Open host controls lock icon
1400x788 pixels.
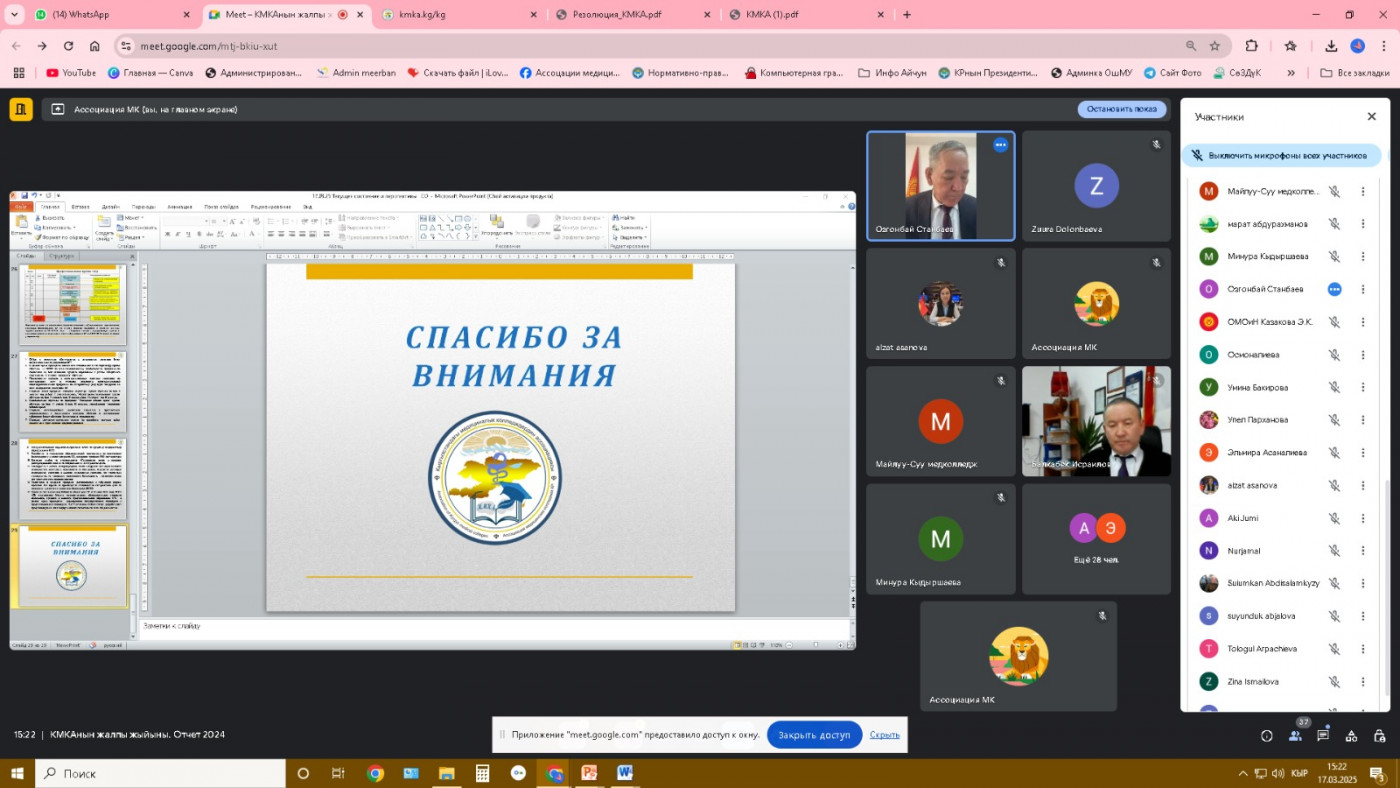pos(1379,736)
